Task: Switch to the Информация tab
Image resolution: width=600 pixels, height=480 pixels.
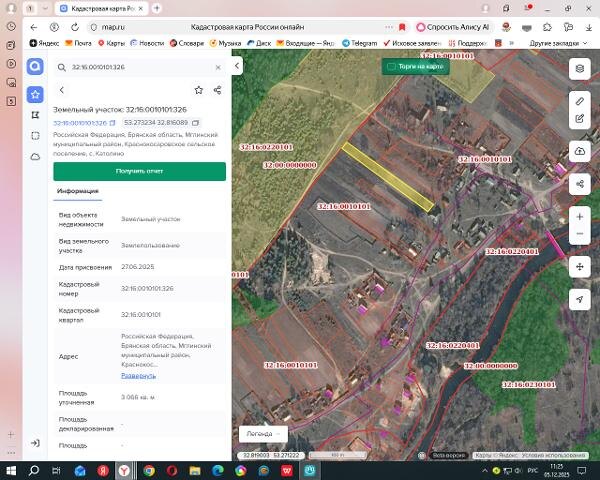Action: click(78, 191)
